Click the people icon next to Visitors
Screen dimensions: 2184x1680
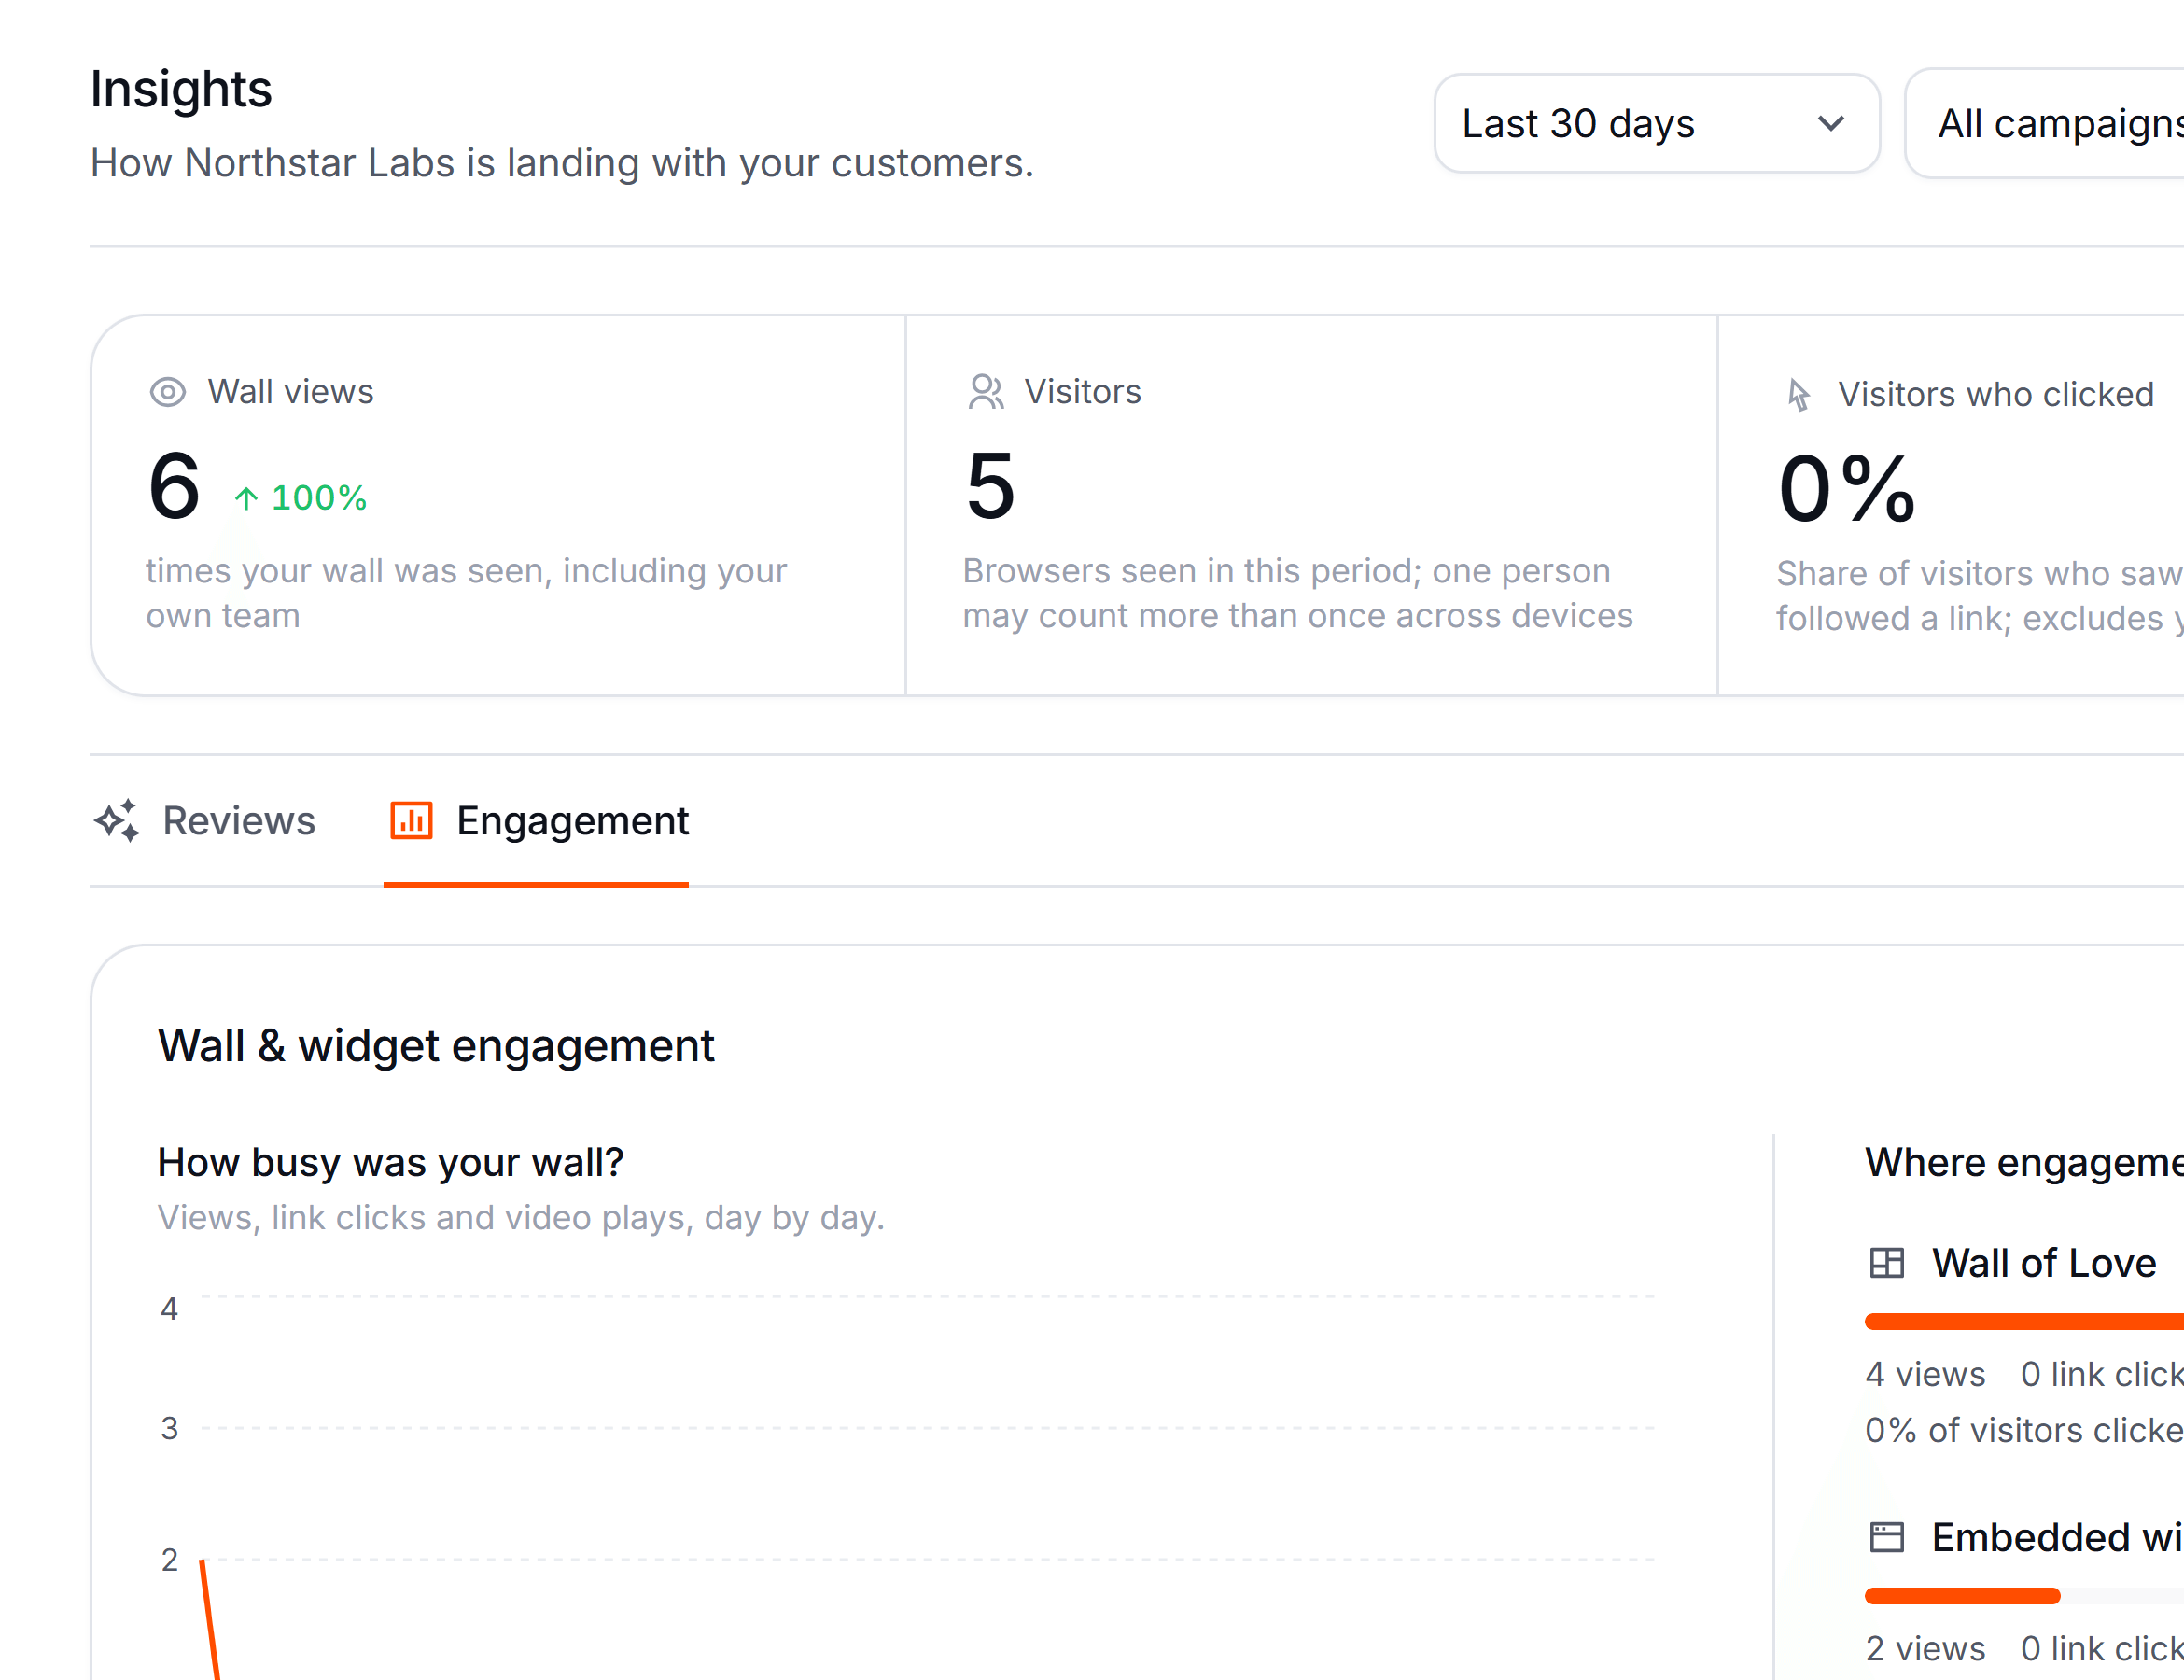(x=986, y=392)
